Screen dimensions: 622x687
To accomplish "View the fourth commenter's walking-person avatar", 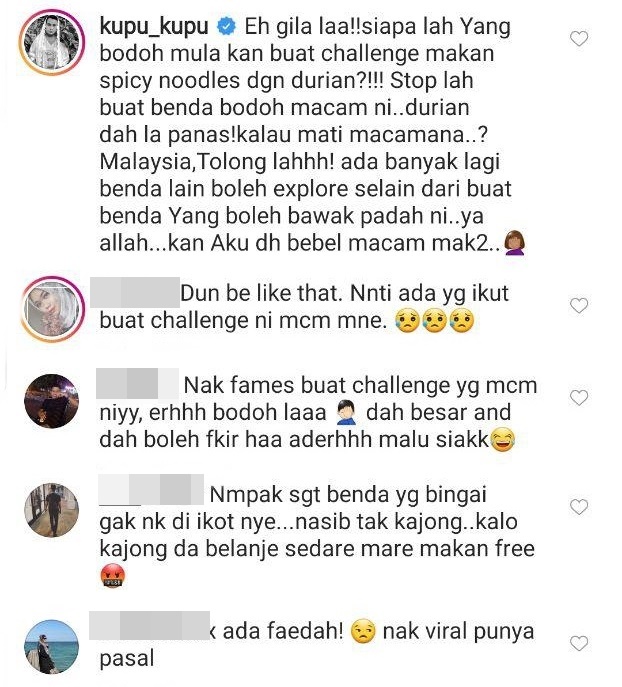I will [x=52, y=510].
